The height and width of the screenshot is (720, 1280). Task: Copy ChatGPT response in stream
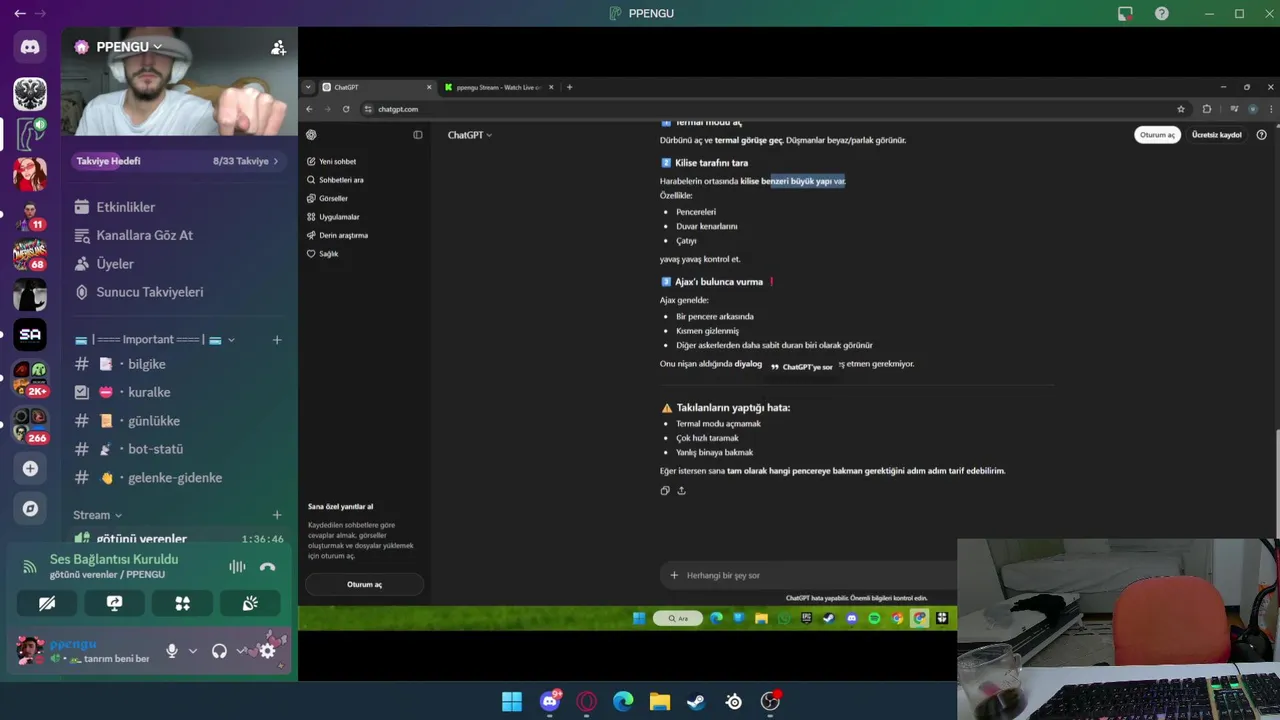click(665, 490)
